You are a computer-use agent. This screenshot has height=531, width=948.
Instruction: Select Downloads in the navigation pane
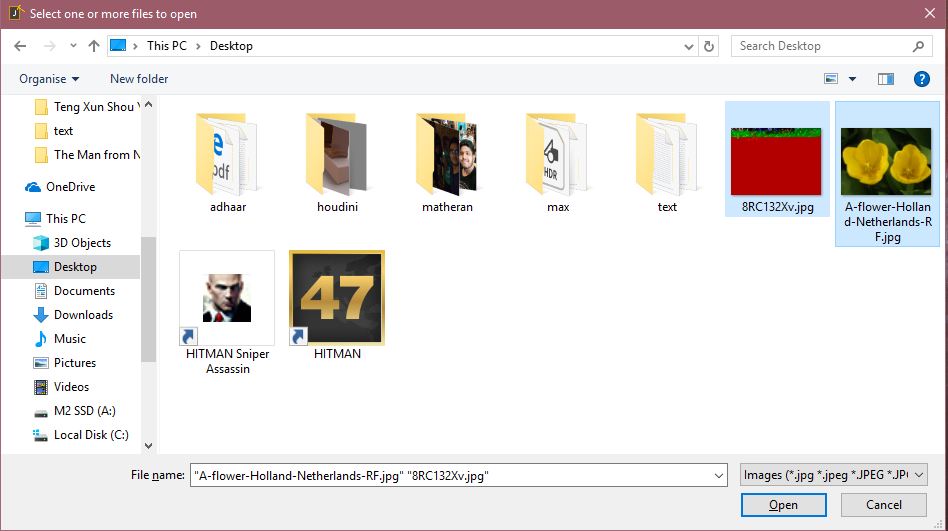point(83,315)
